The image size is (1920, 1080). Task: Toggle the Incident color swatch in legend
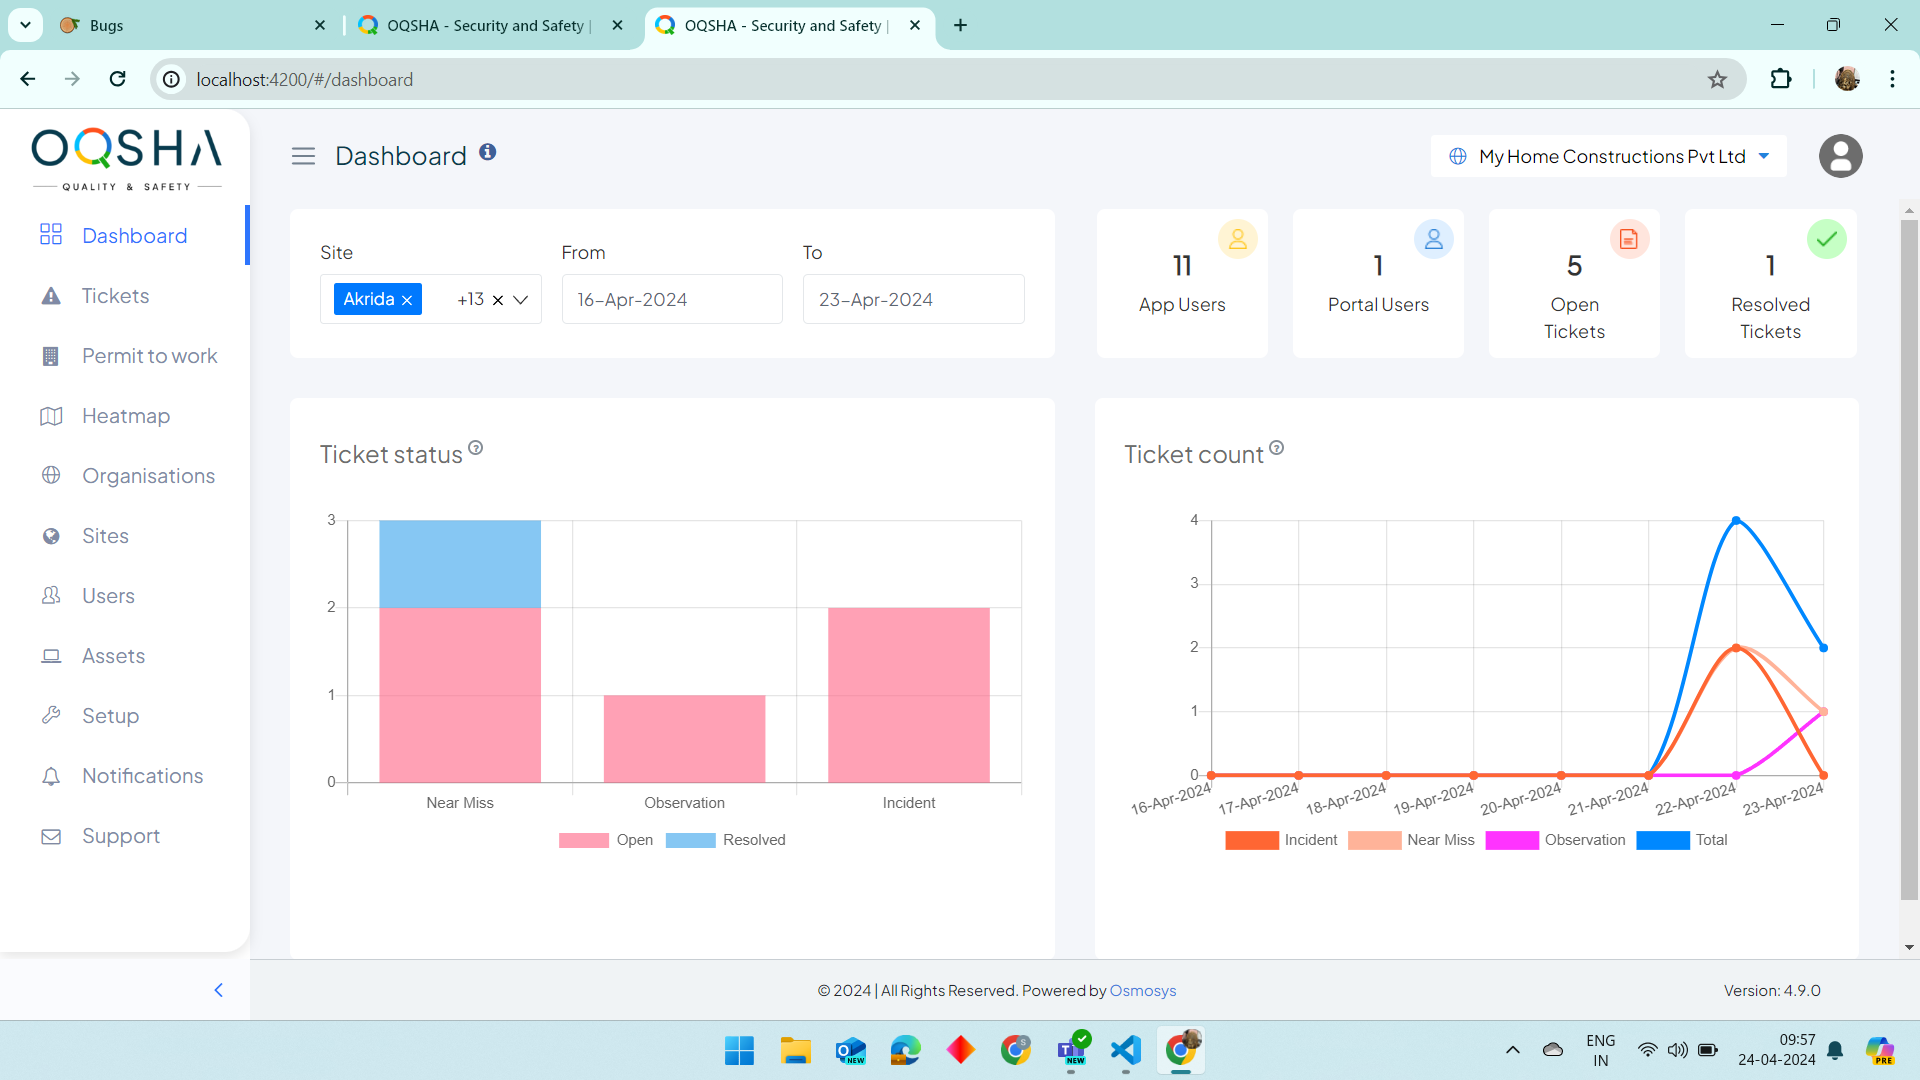click(x=1252, y=840)
